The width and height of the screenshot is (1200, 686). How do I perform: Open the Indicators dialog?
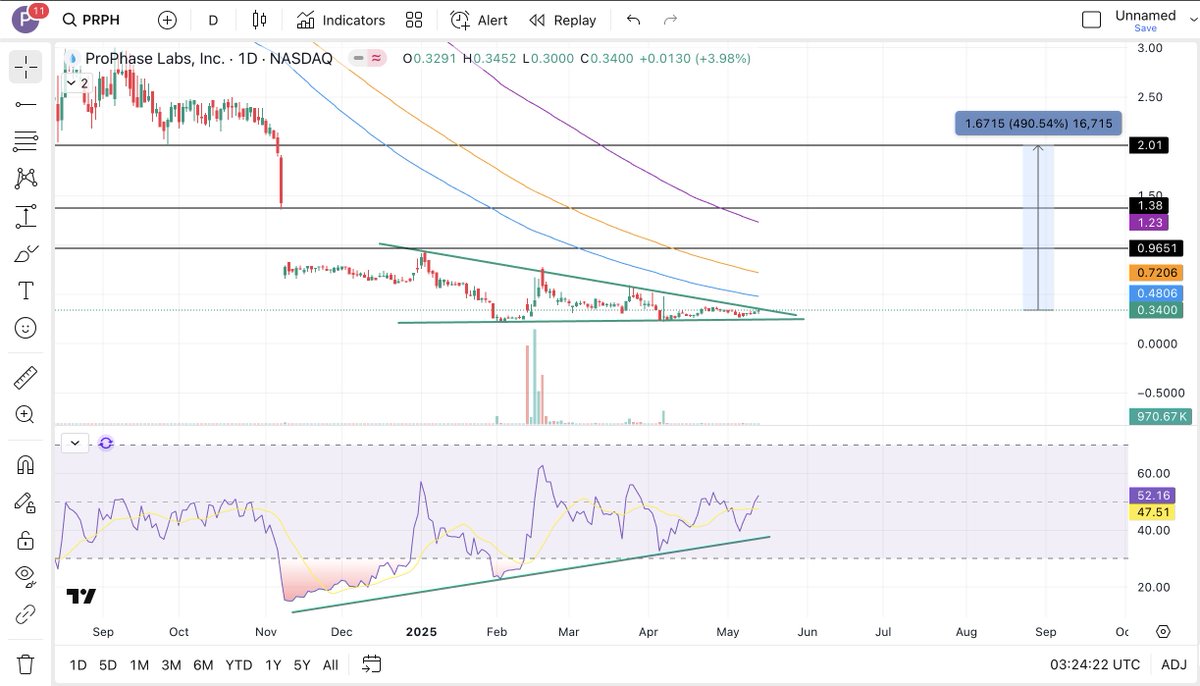341,20
